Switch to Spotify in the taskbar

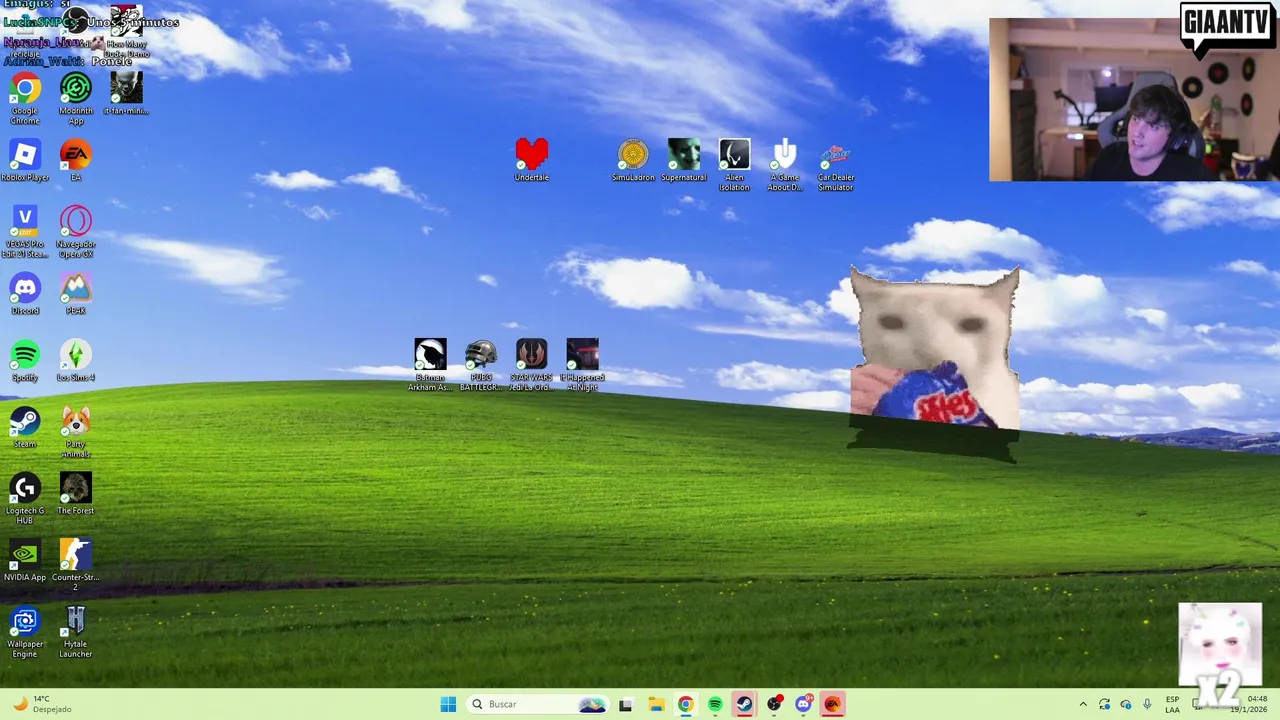point(715,704)
